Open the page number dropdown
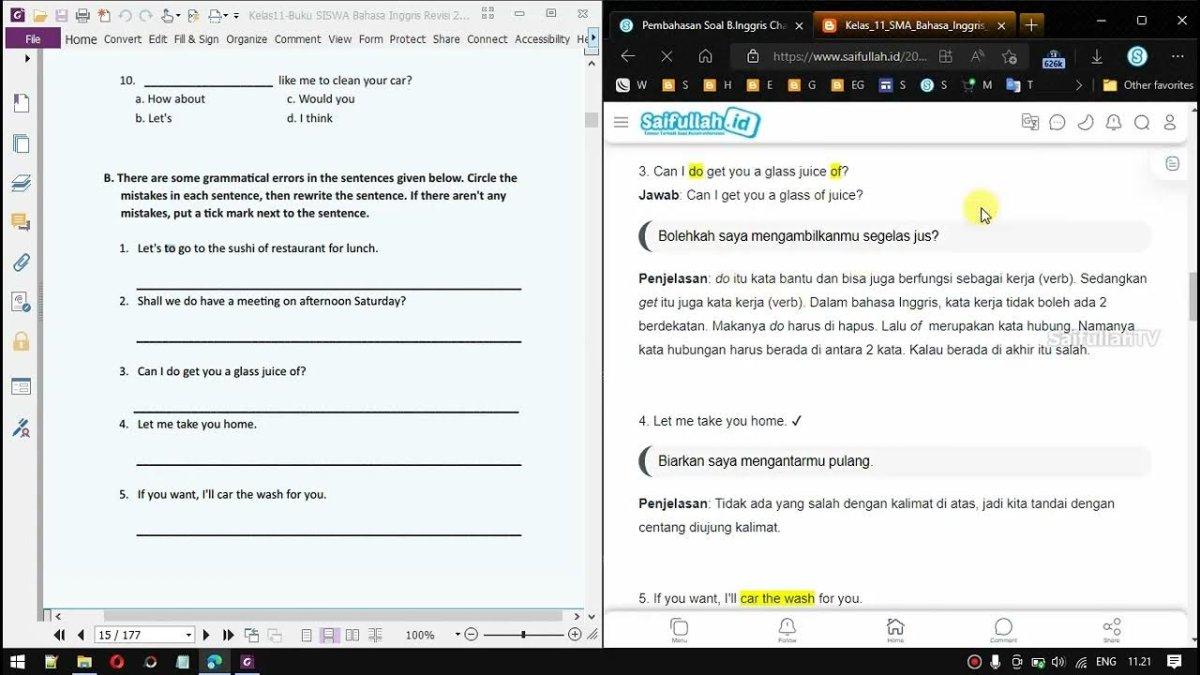 click(x=188, y=635)
